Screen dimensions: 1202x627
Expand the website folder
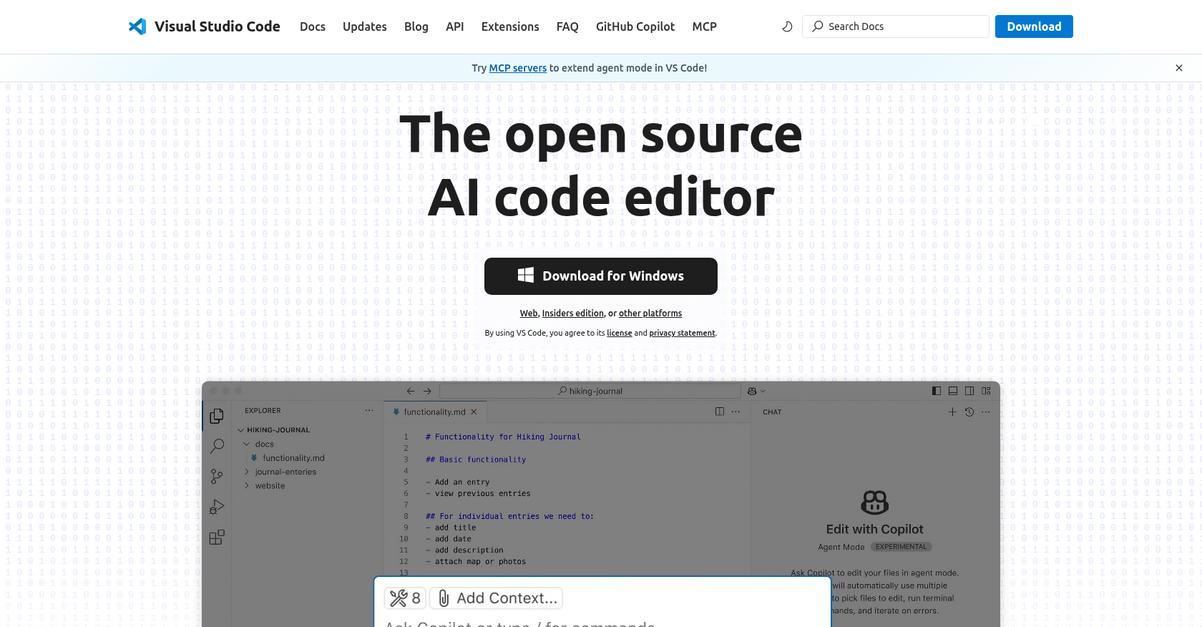coord(247,486)
